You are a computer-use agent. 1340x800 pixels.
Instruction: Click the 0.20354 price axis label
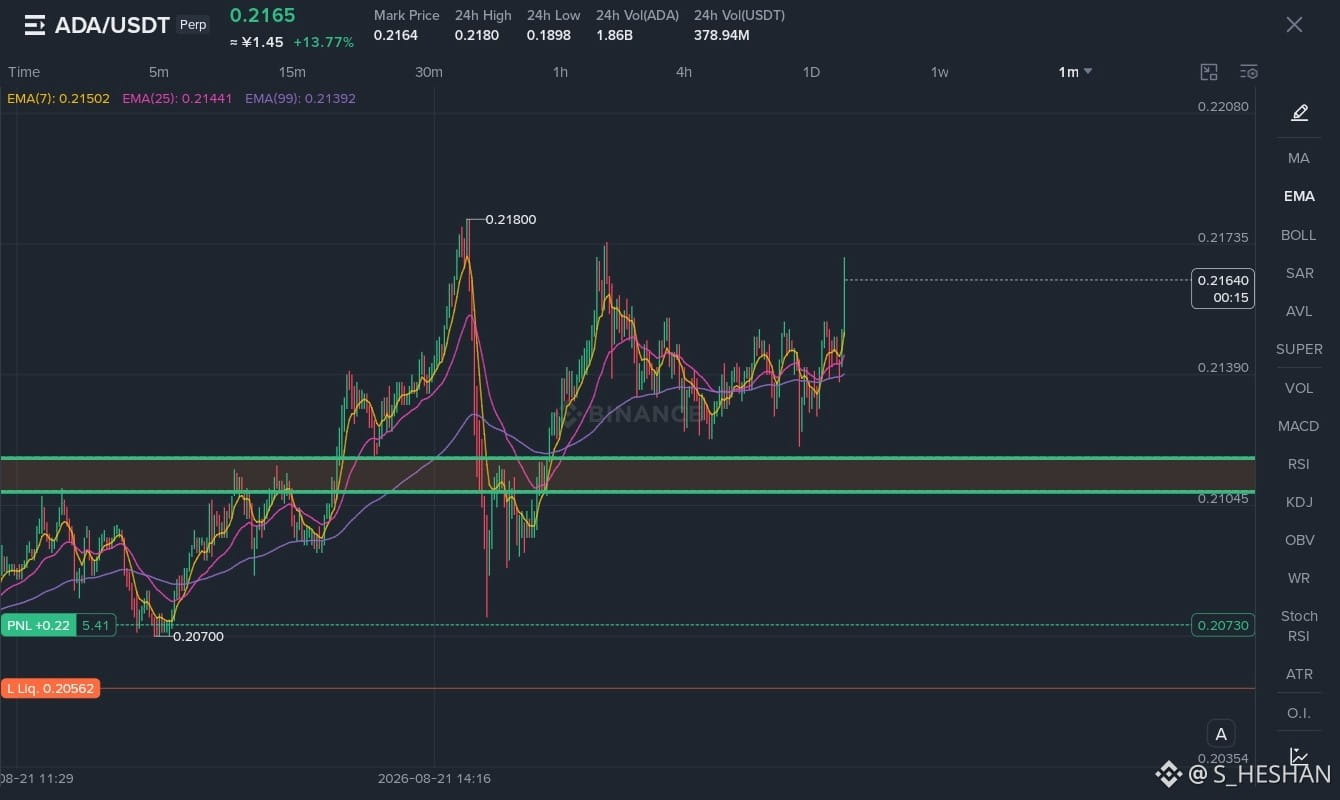click(1223, 759)
